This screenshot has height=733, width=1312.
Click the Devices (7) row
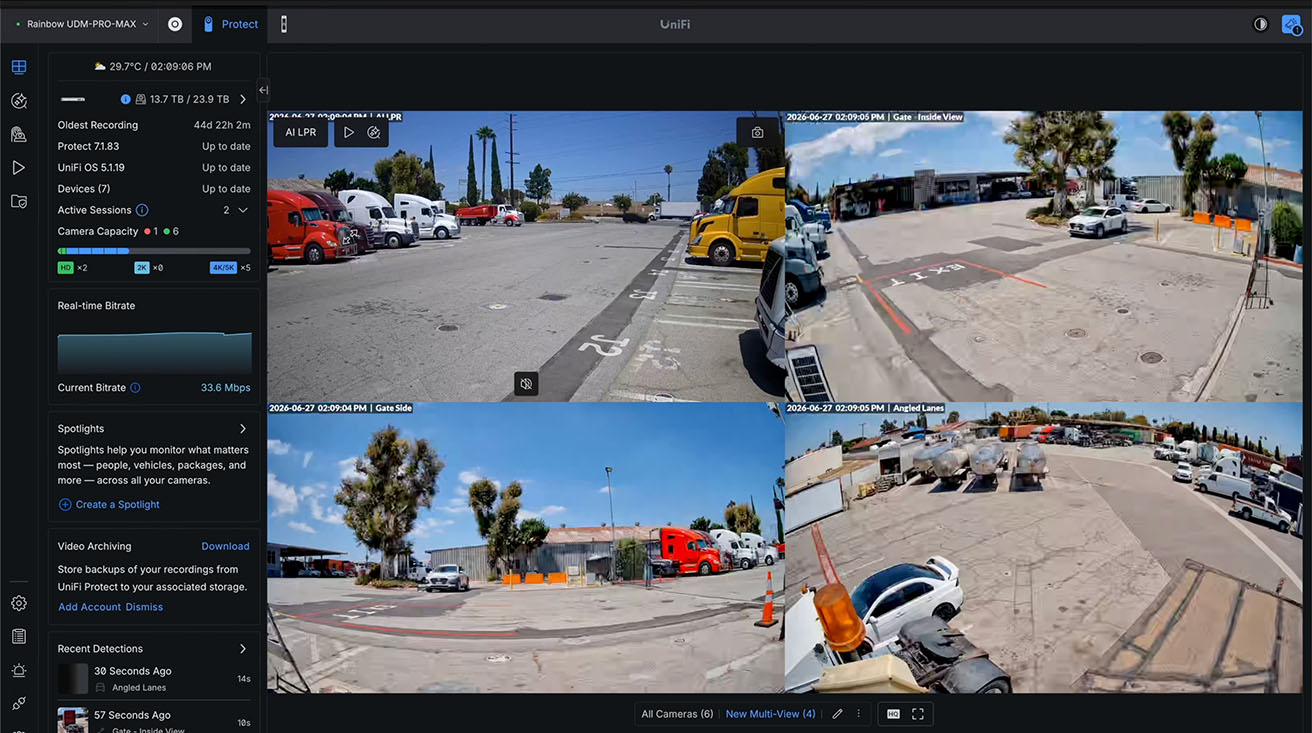pos(154,189)
